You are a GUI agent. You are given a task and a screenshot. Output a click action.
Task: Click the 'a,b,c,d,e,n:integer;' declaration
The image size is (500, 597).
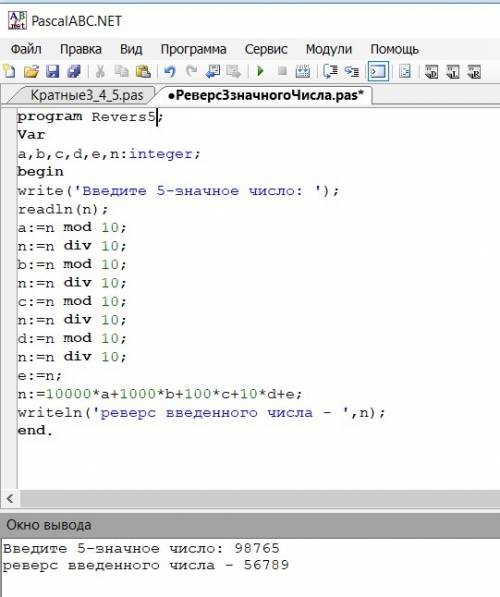[x=109, y=154]
